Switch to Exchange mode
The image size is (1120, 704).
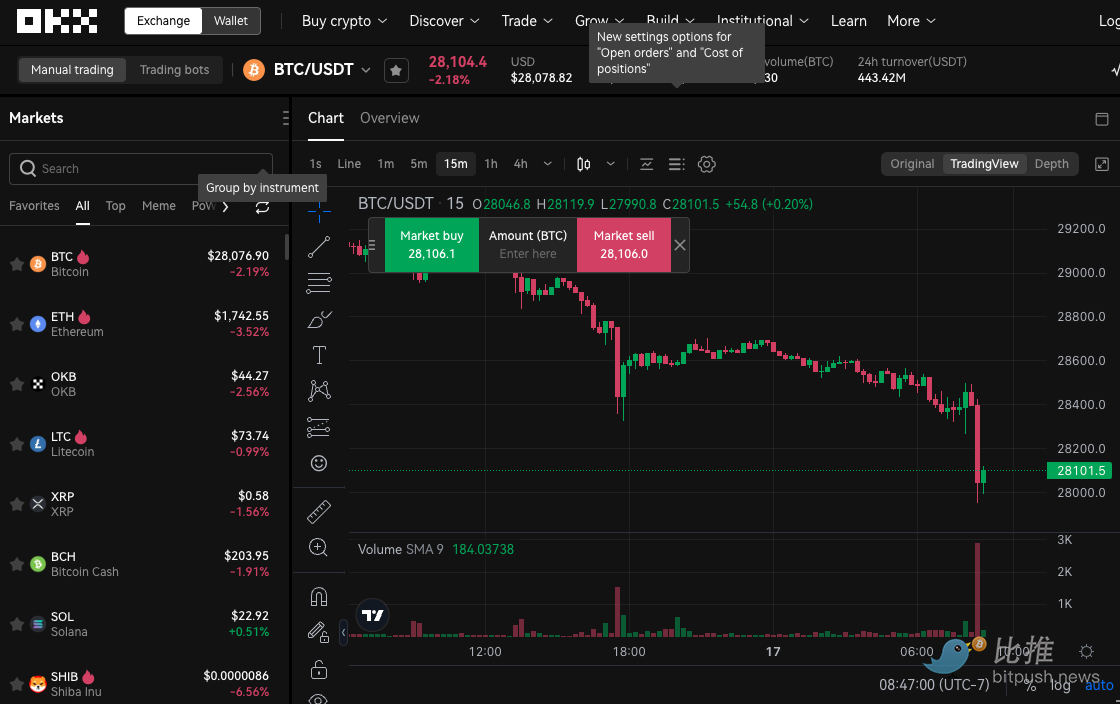coord(164,21)
